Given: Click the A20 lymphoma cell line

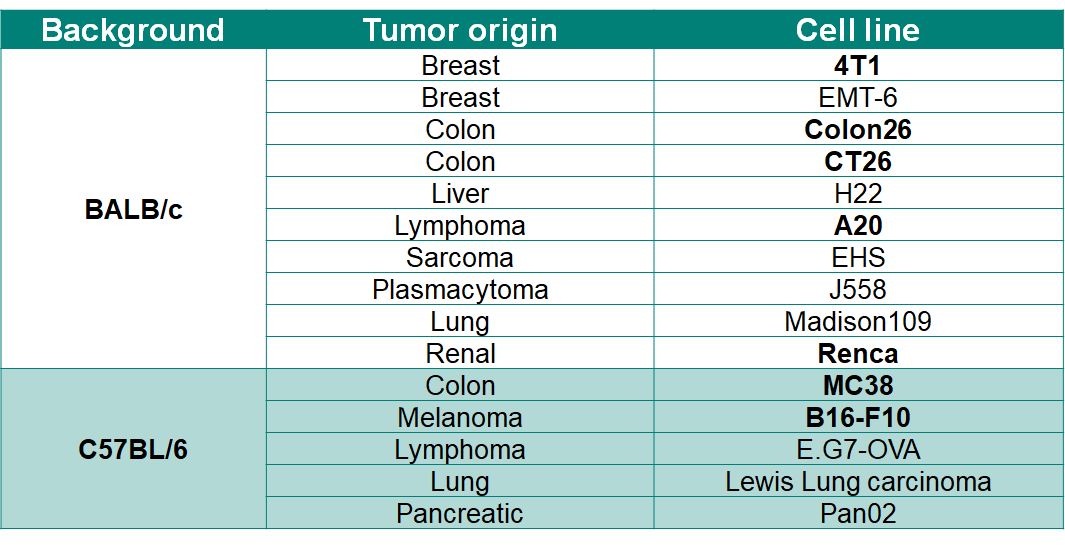Looking at the screenshot, I should click(x=857, y=226).
